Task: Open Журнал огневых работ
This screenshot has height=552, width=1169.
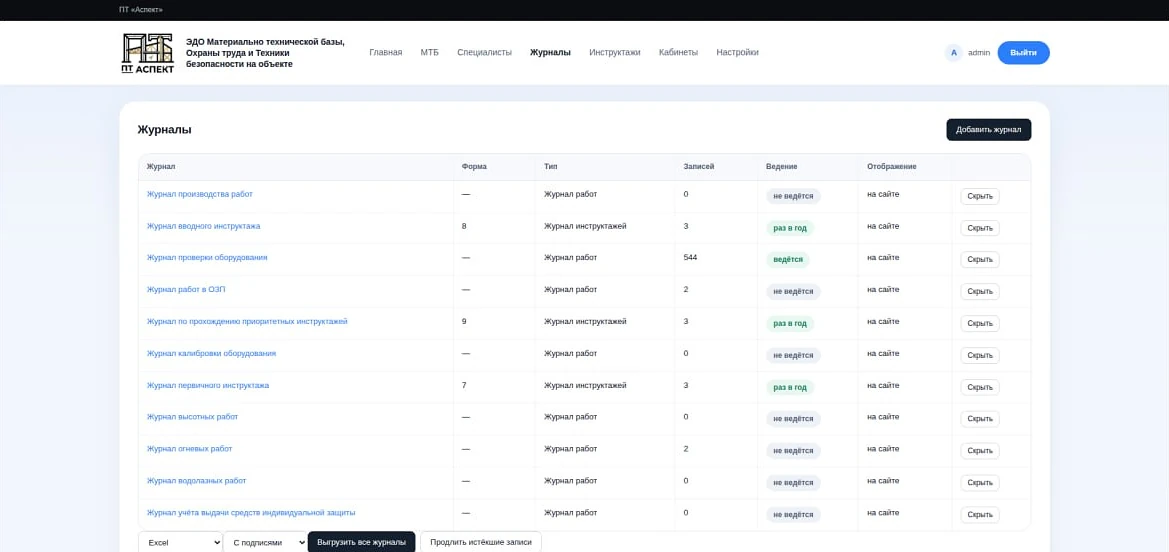Action: pyautogui.click(x=189, y=449)
